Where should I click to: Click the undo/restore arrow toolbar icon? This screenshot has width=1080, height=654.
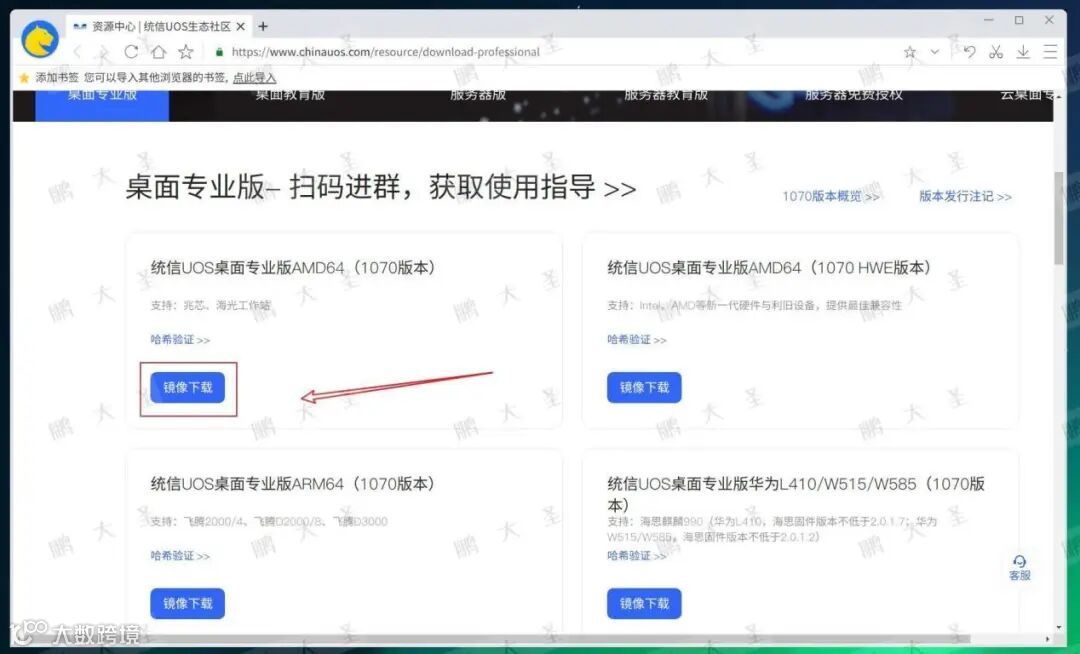pyautogui.click(x=969, y=52)
